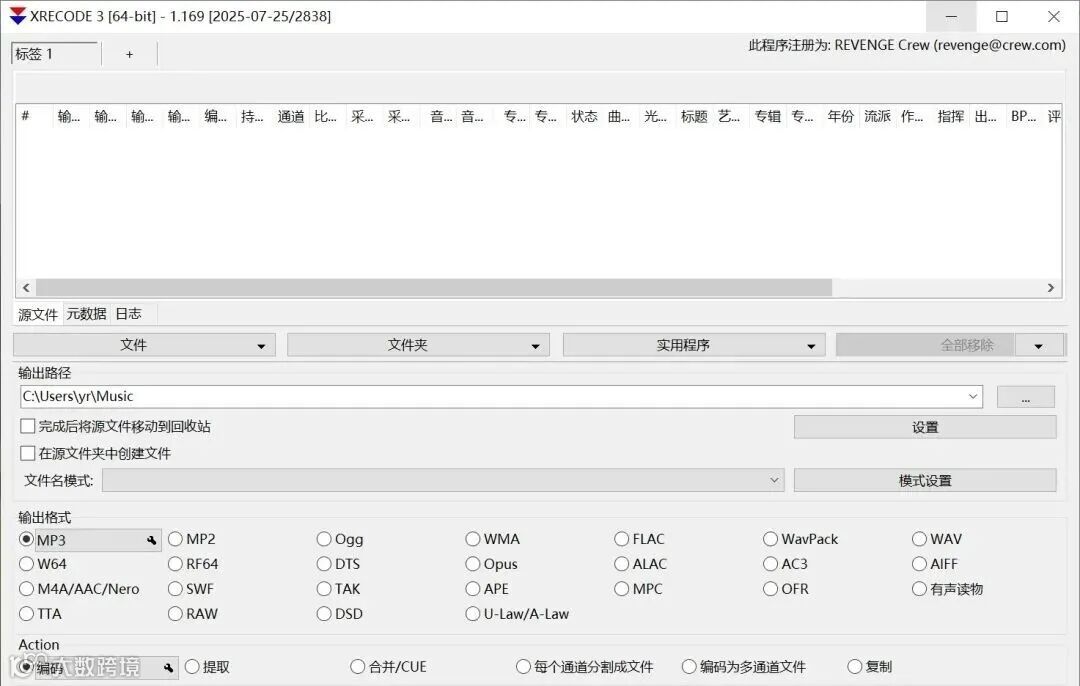Click the XRECODE logo in title bar
The height and width of the screenshot is (686, 1080).
point(17,16)
